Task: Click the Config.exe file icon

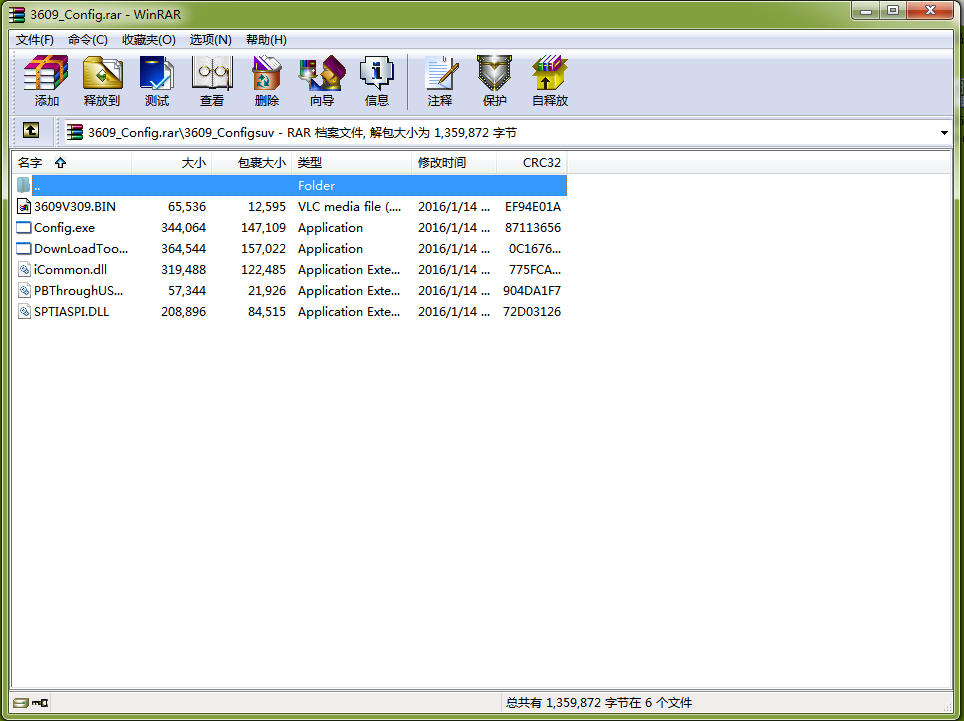Action: (x=23, y=227)
